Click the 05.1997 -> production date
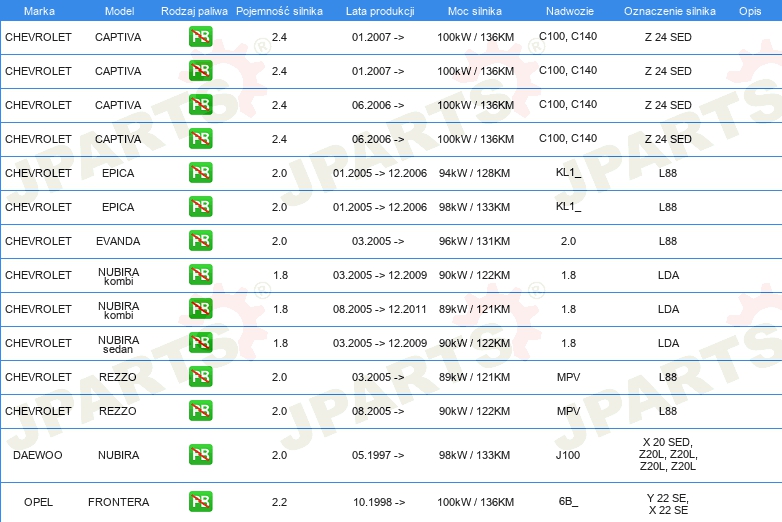This screenshot has width=782, height=522. 378,455
